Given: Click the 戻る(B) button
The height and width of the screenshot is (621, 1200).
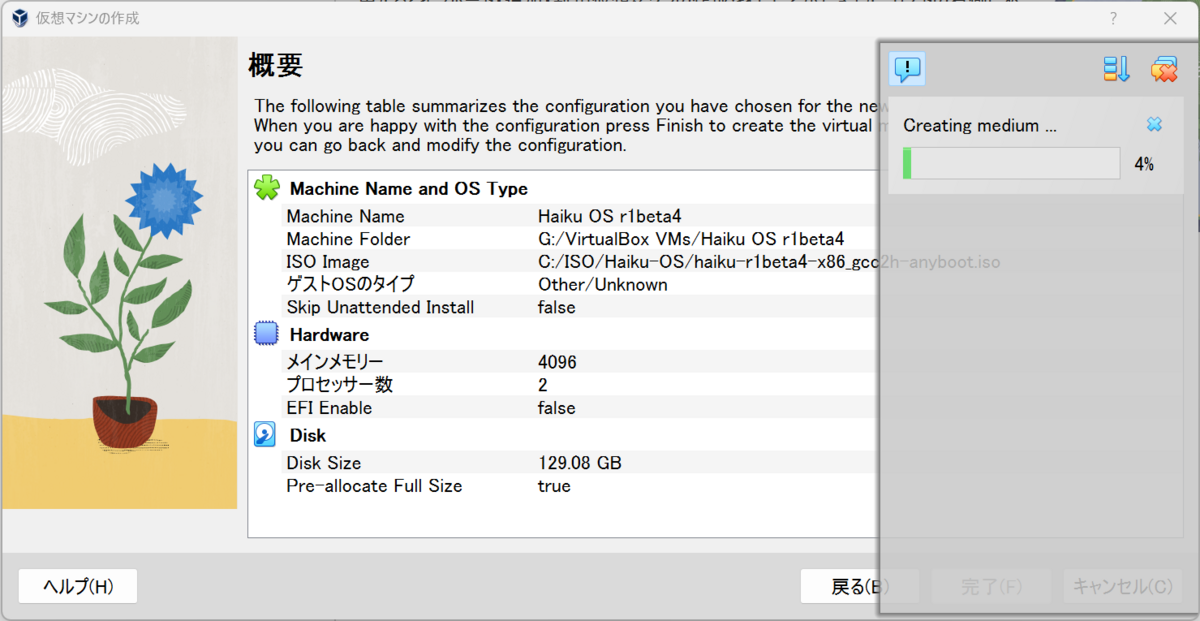Looking at the screenshot, I should [859, 587].
